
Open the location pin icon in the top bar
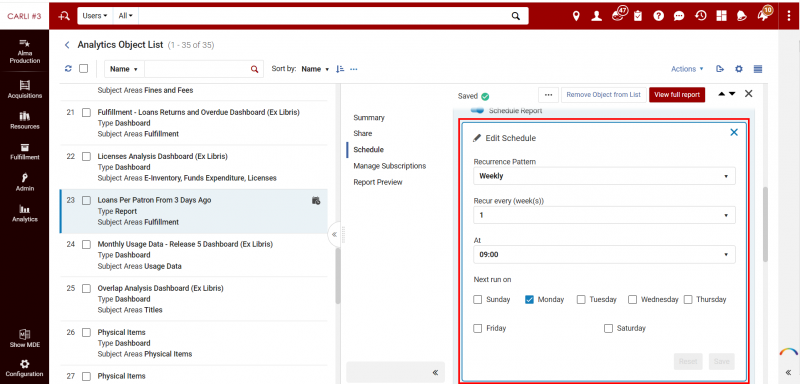pos(576,16)
